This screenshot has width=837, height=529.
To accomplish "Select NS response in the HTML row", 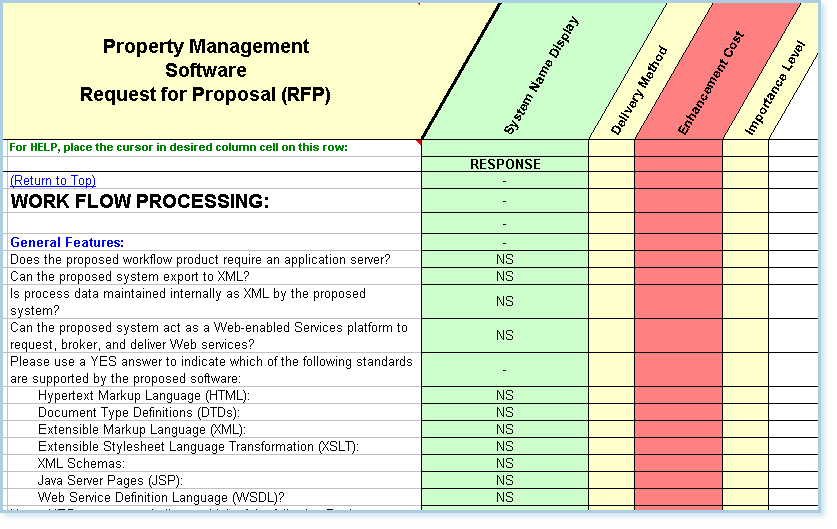I will (505, 396).
